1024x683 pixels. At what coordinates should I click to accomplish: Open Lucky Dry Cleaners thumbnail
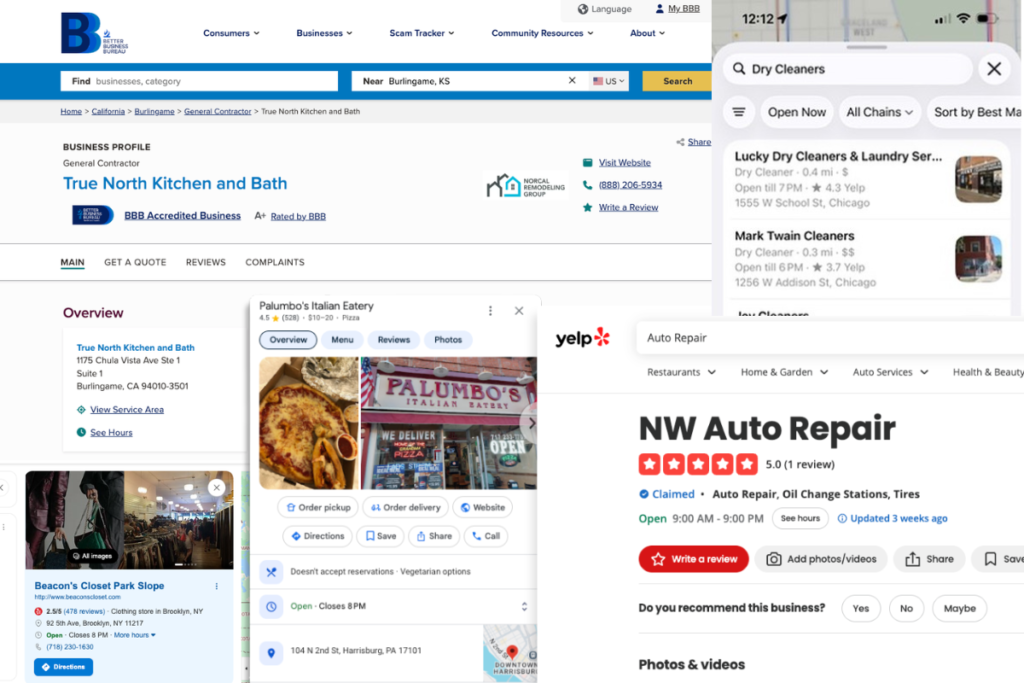click(978, 179)
